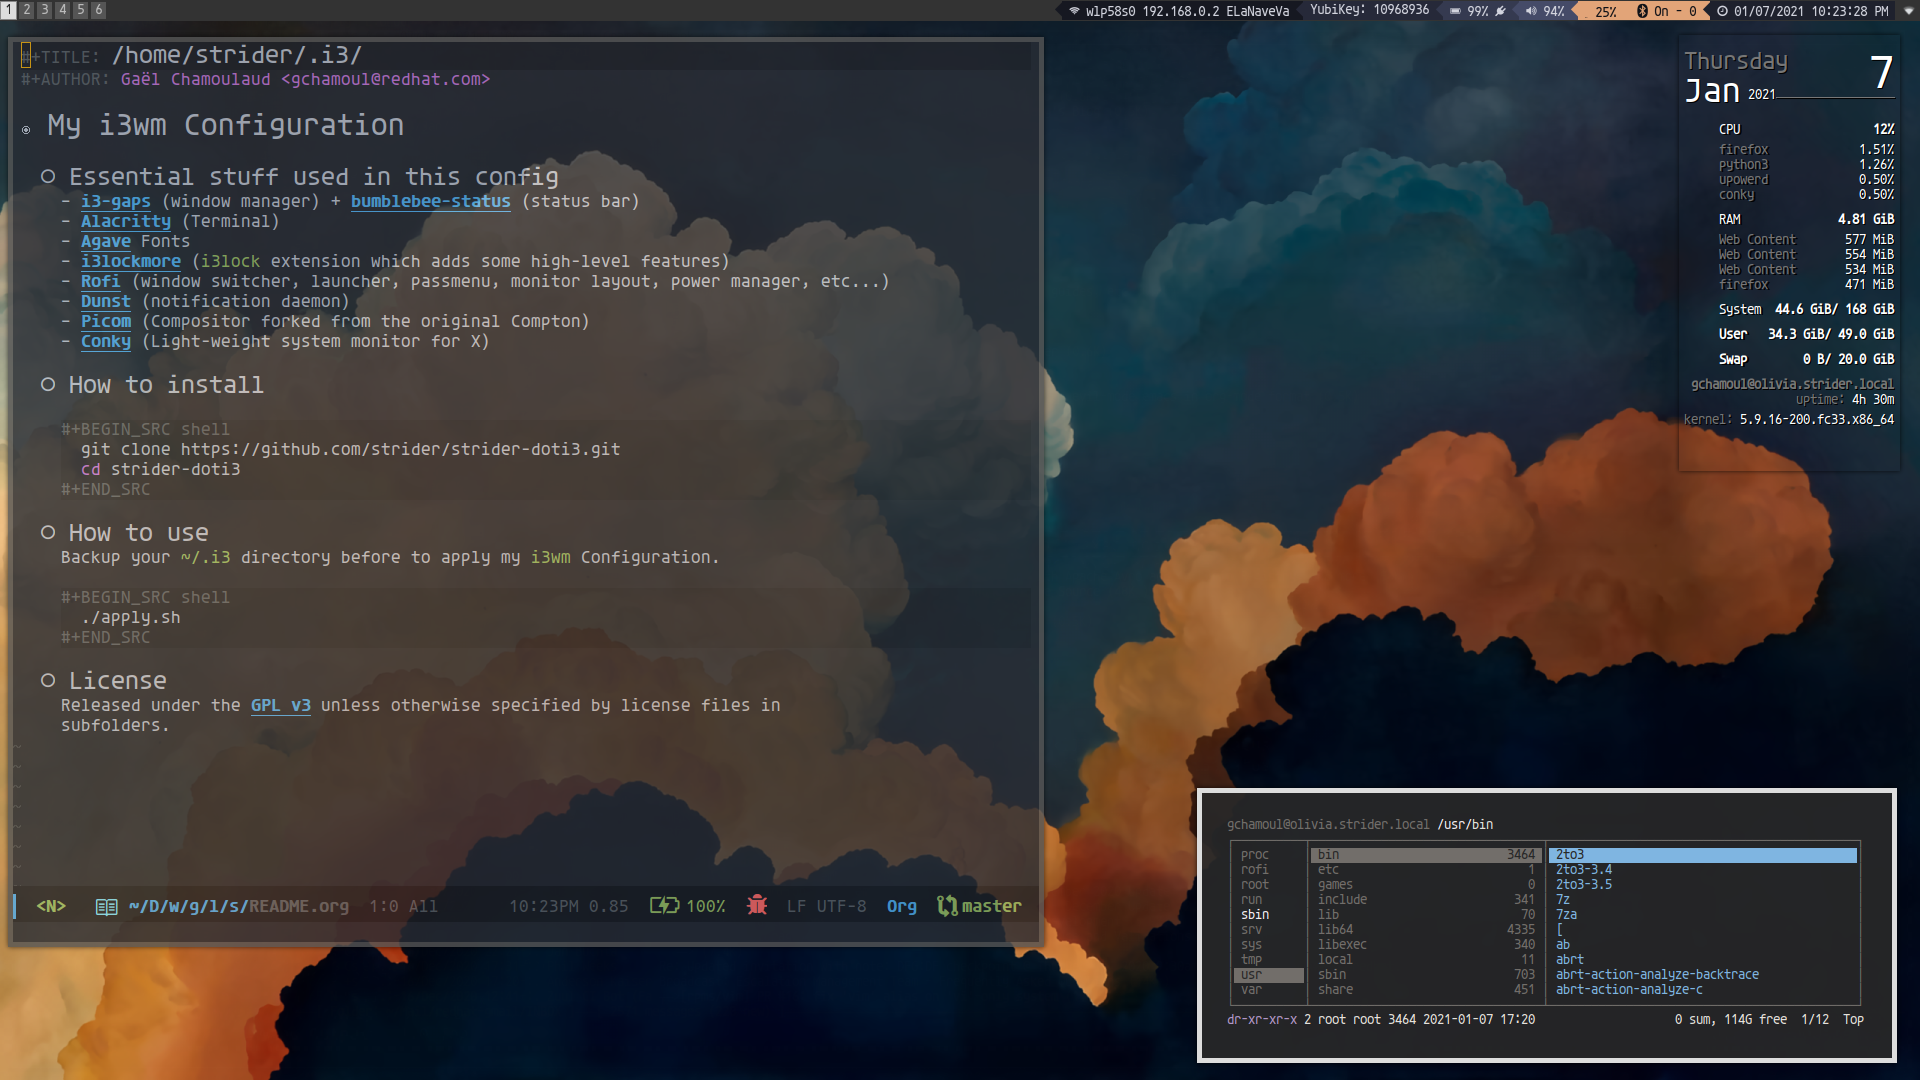Viewport: 1920px width, 1080px height.
Task: Switch to workspace 4
Action: pos(63,10)
